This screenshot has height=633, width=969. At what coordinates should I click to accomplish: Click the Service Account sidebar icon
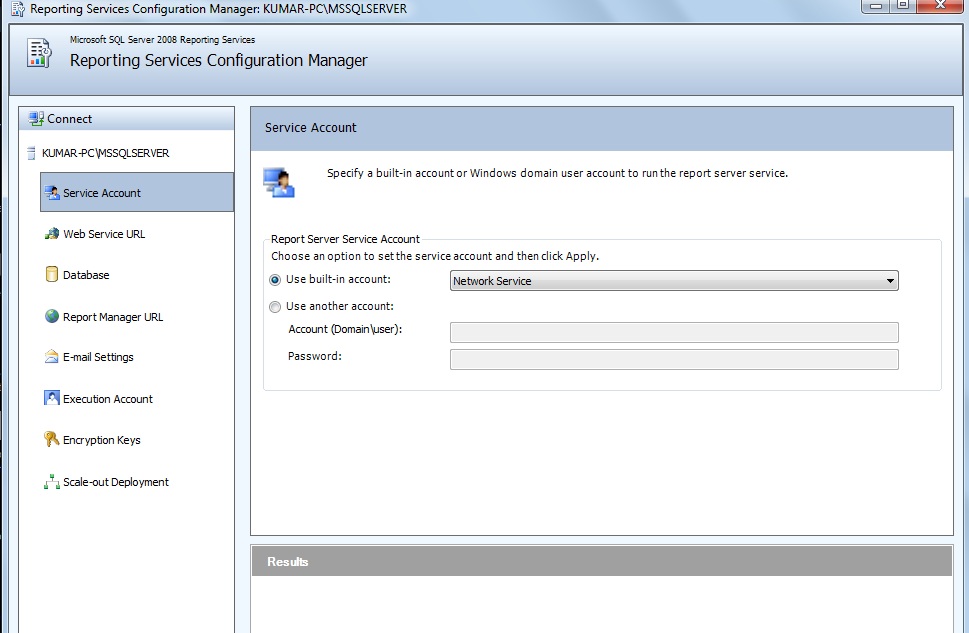tap(52, 193)
